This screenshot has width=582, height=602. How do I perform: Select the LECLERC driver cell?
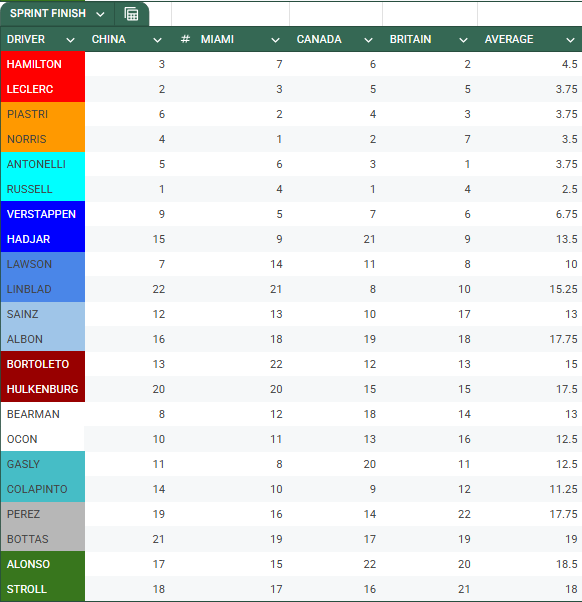pos(43,89)
